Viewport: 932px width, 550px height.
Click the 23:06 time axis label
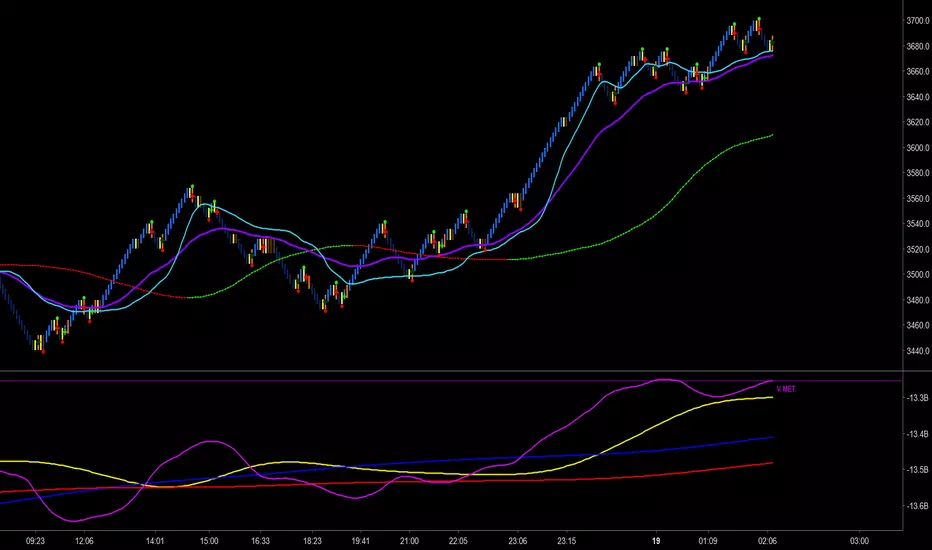pos(517,541)
